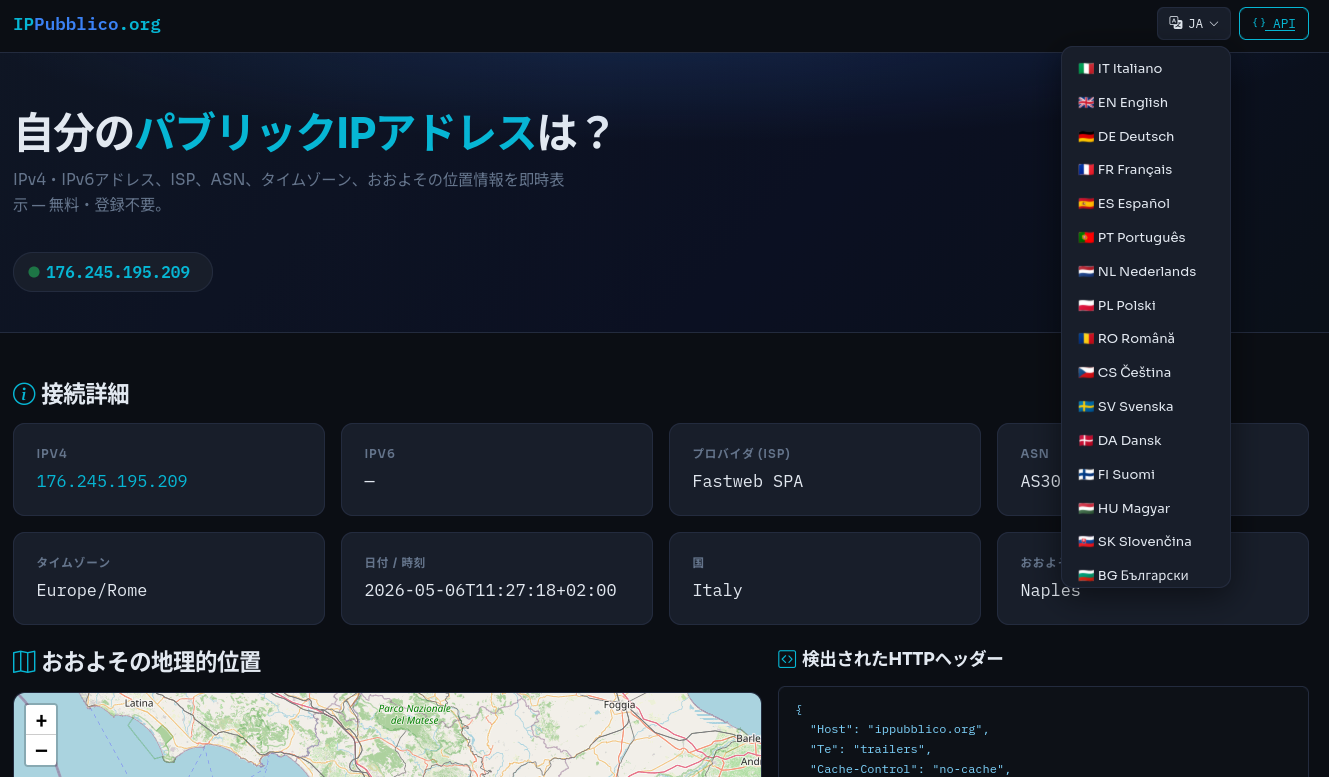Select PT Português language
Image resolution: width=1329 pixels, height=777 pixels.
(1146, 238)
